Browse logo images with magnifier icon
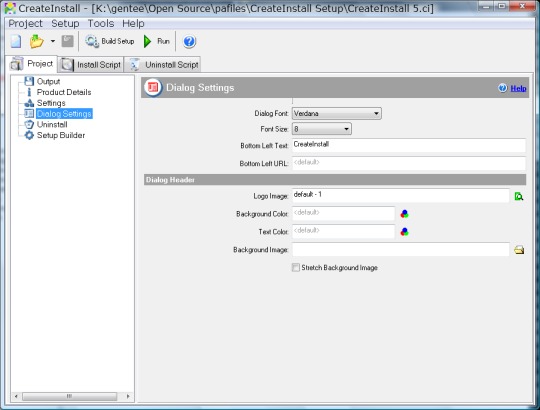Image resolution: width=540 pixels, height=410 pixels. click(519, 196)
